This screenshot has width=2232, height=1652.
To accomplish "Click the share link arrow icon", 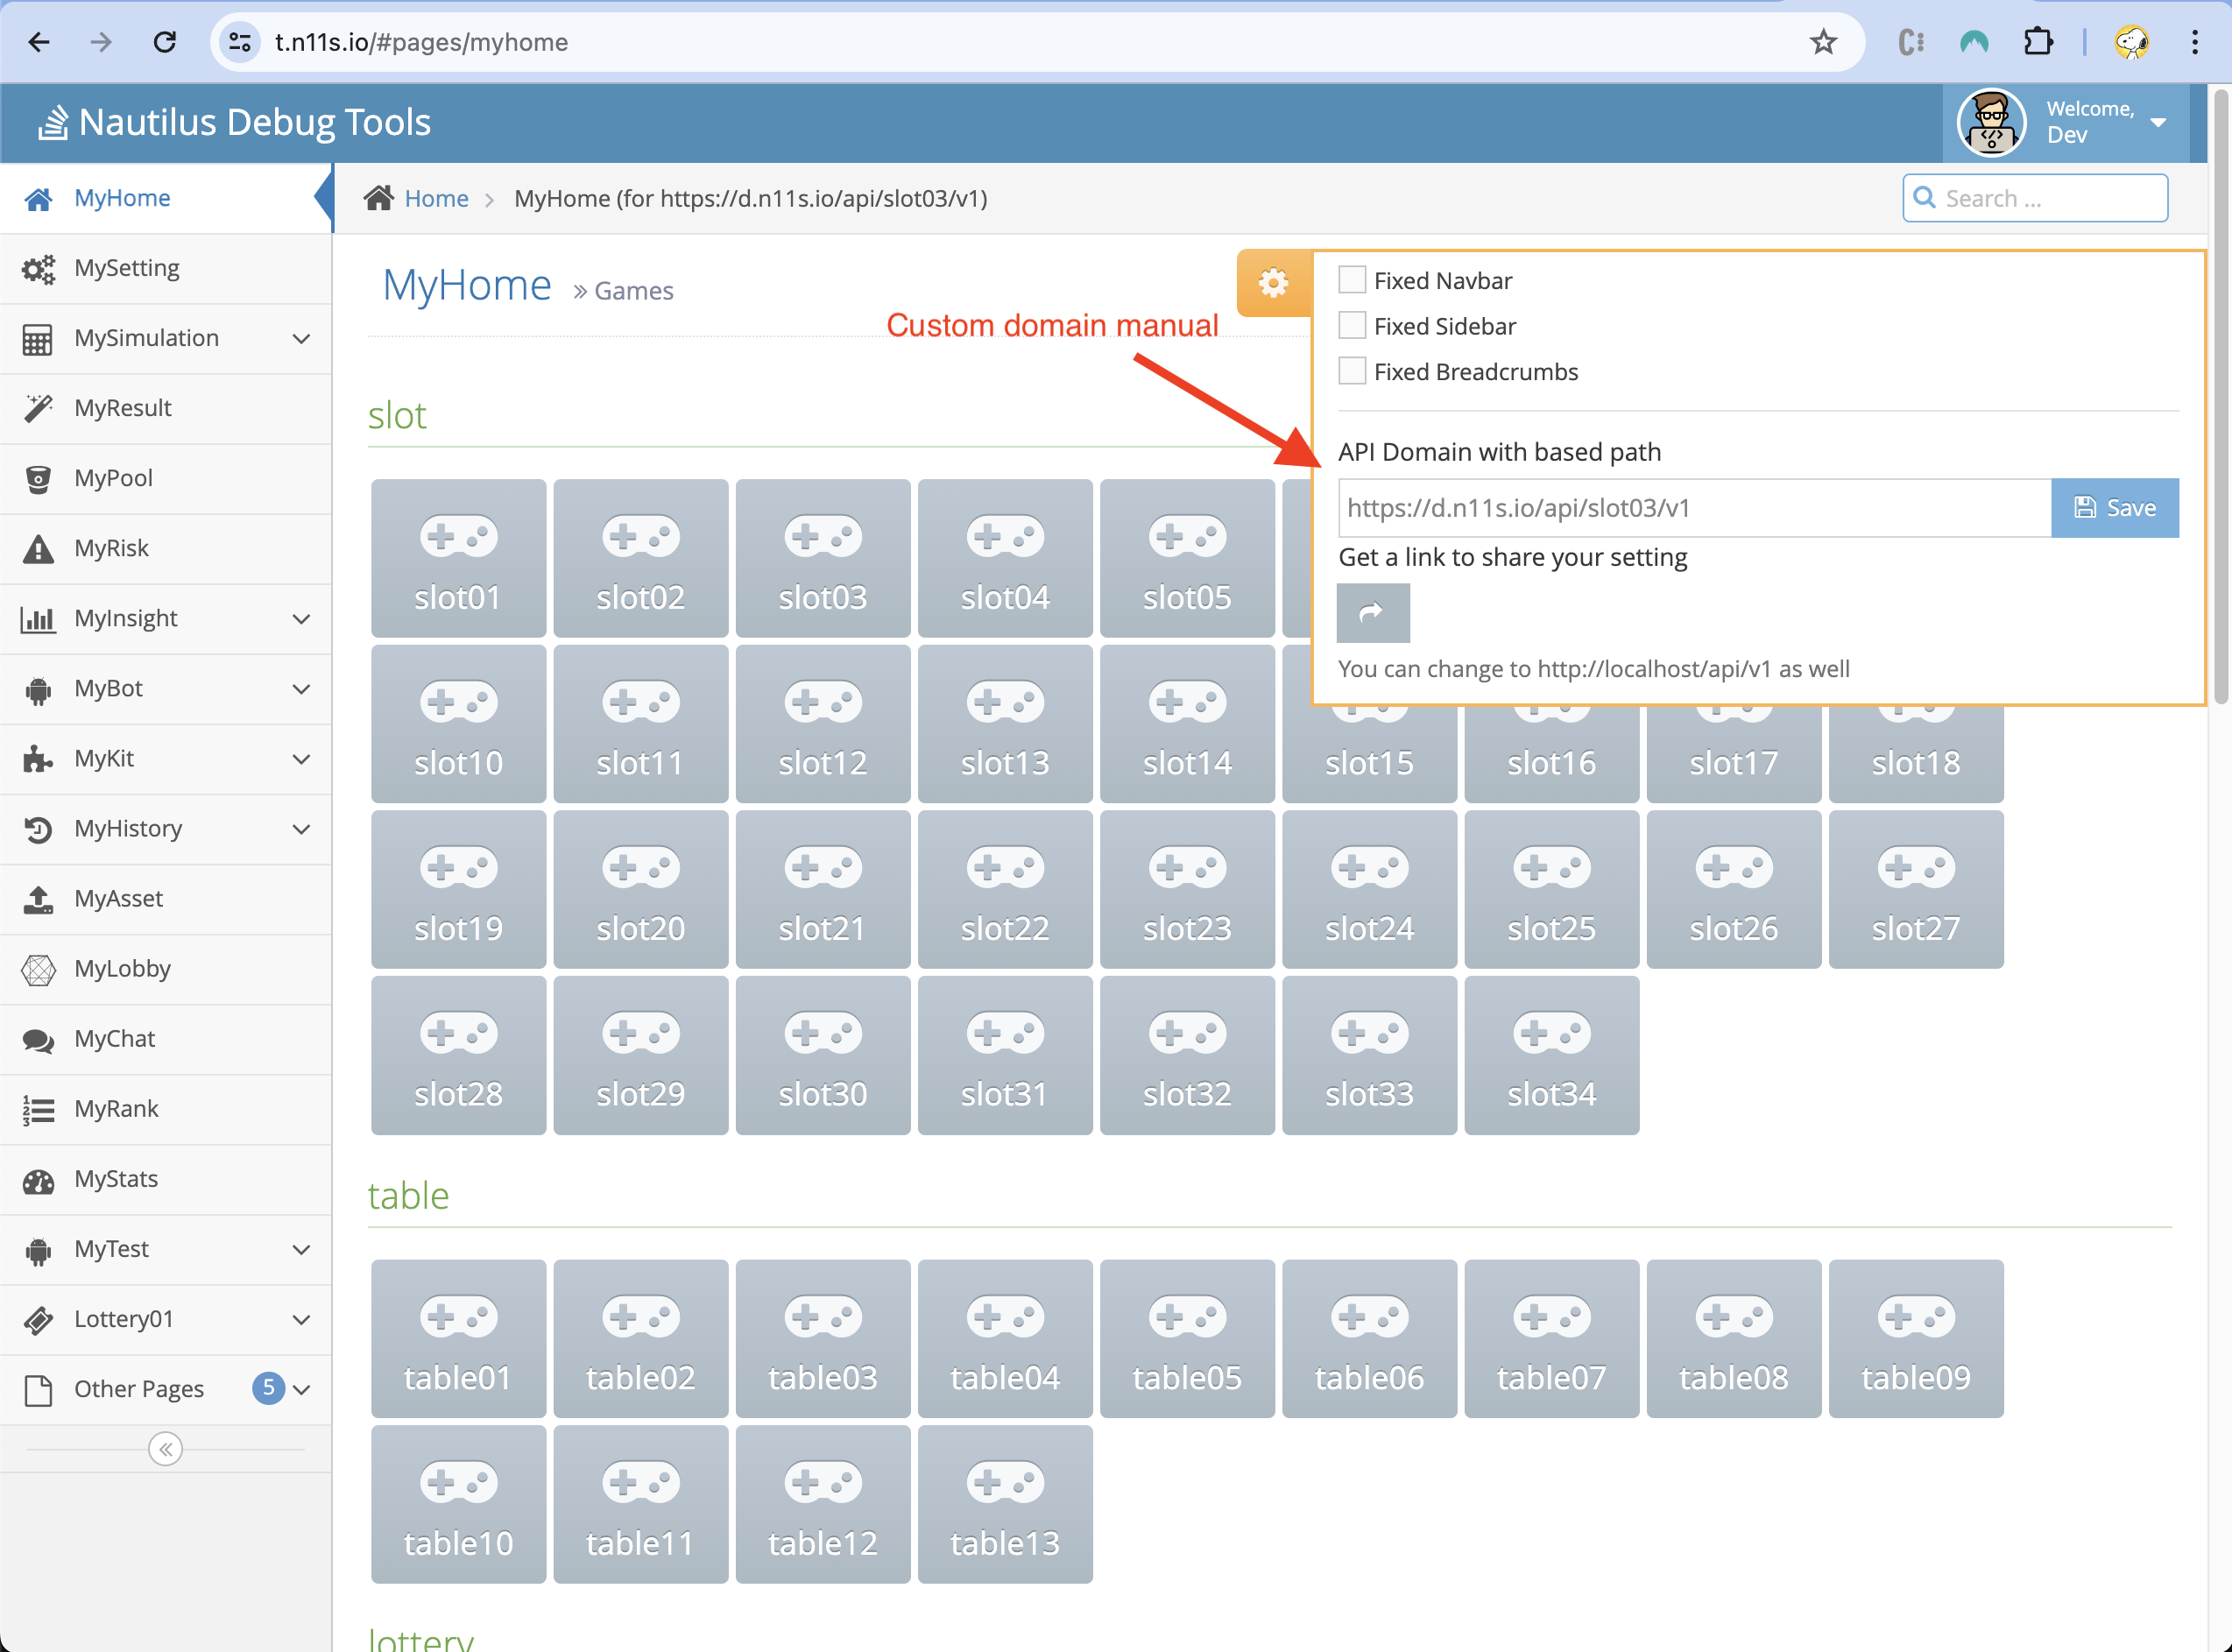I will 1372,612.
